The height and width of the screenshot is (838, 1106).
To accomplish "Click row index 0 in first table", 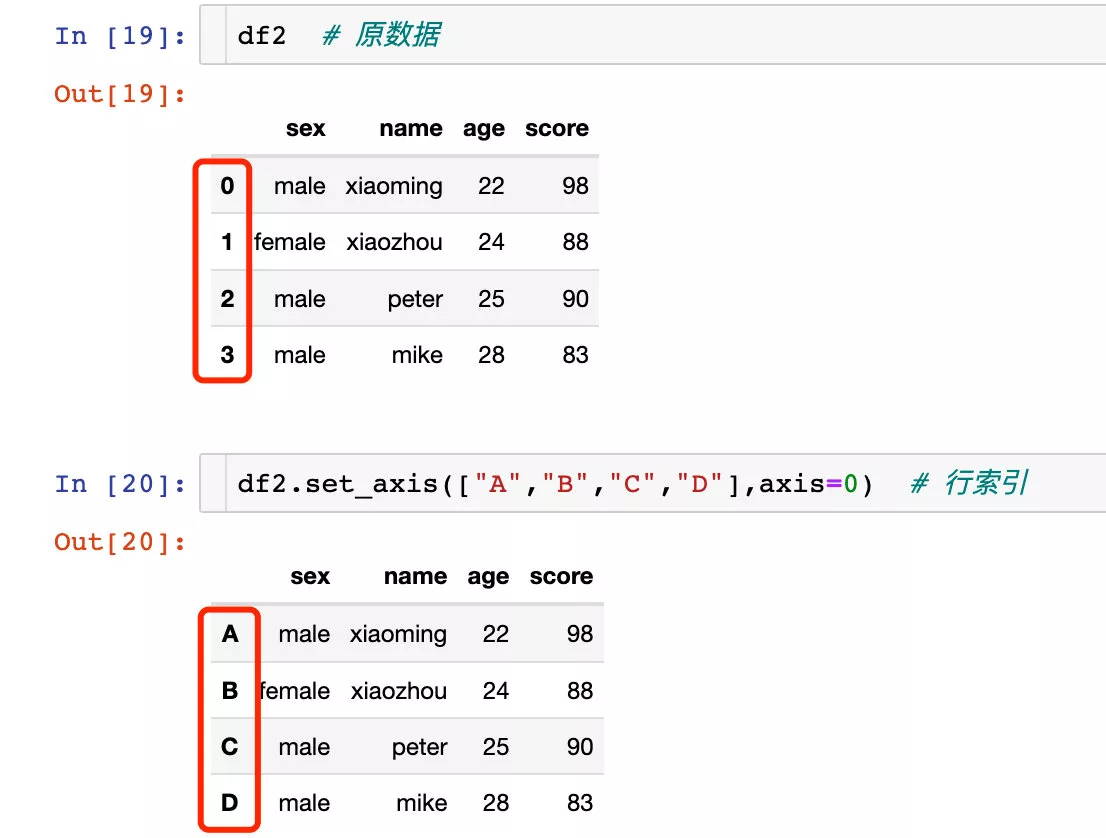I will coord(227,186).
